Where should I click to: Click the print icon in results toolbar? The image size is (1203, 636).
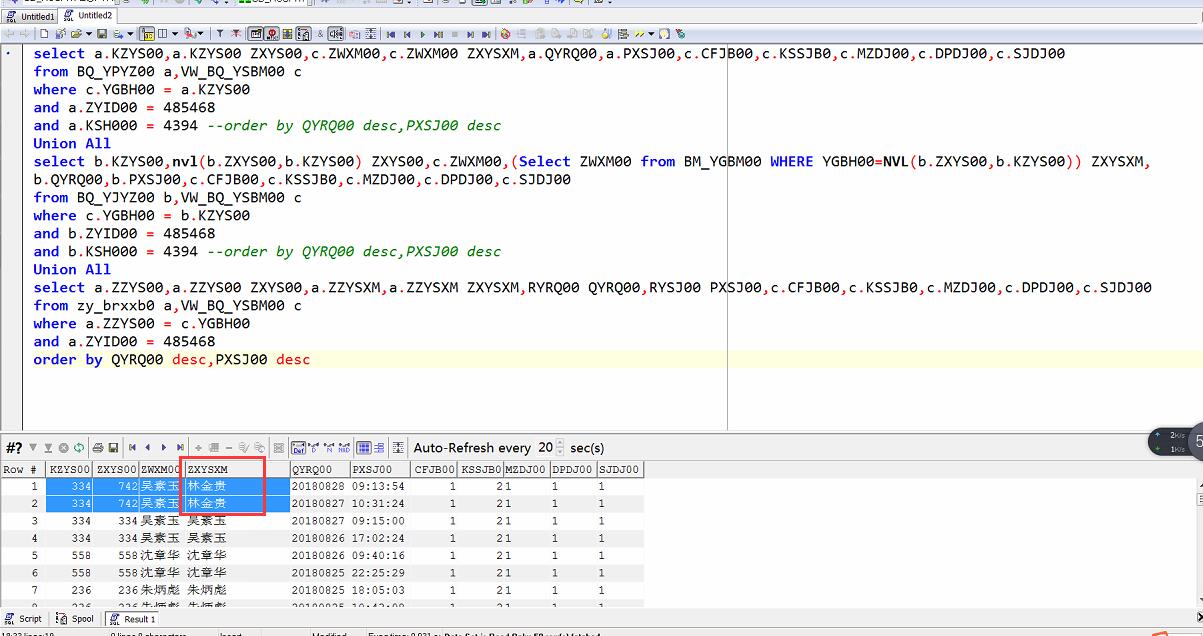pyautogui.click(x=98, y=448)
